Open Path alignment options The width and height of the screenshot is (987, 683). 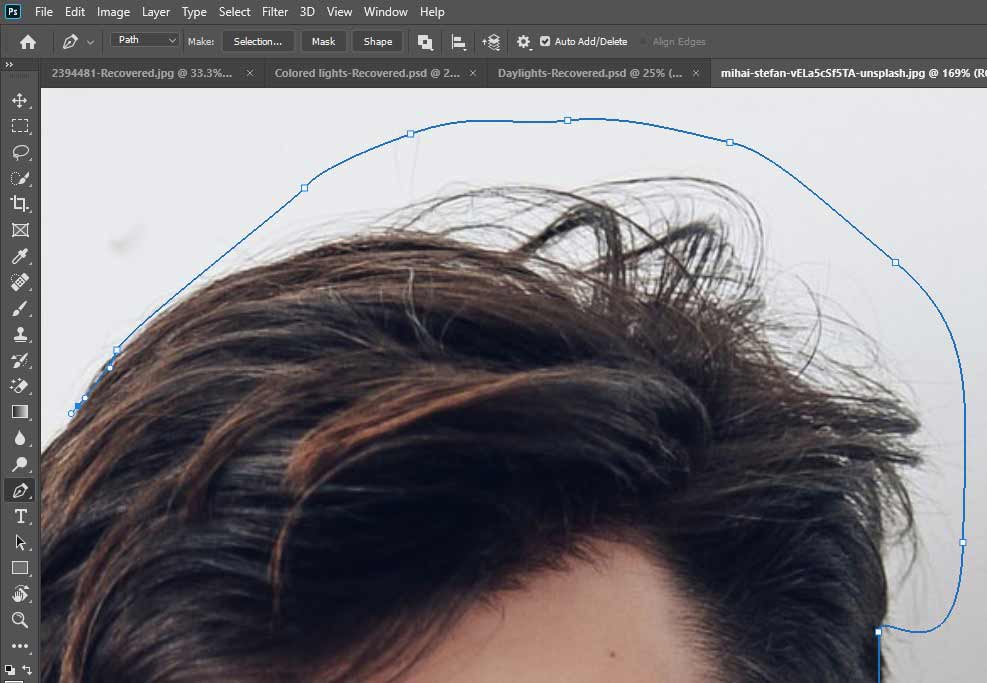[x=459, y=42]
